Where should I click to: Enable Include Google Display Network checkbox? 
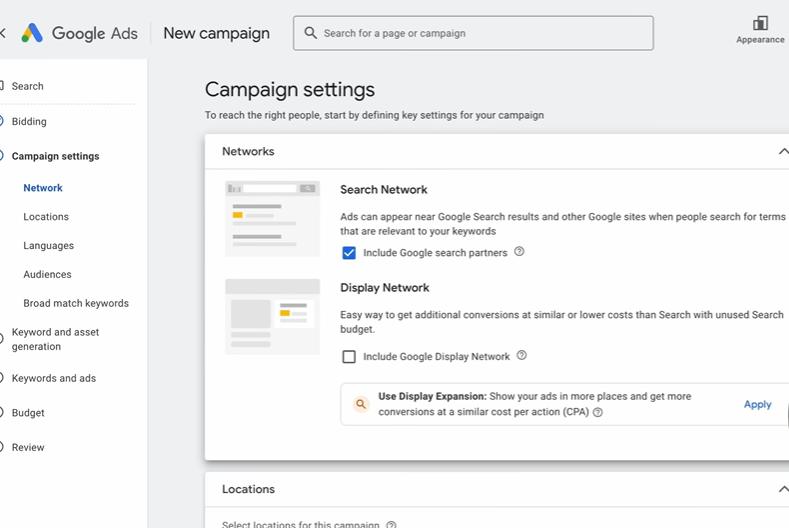point(349,357)
